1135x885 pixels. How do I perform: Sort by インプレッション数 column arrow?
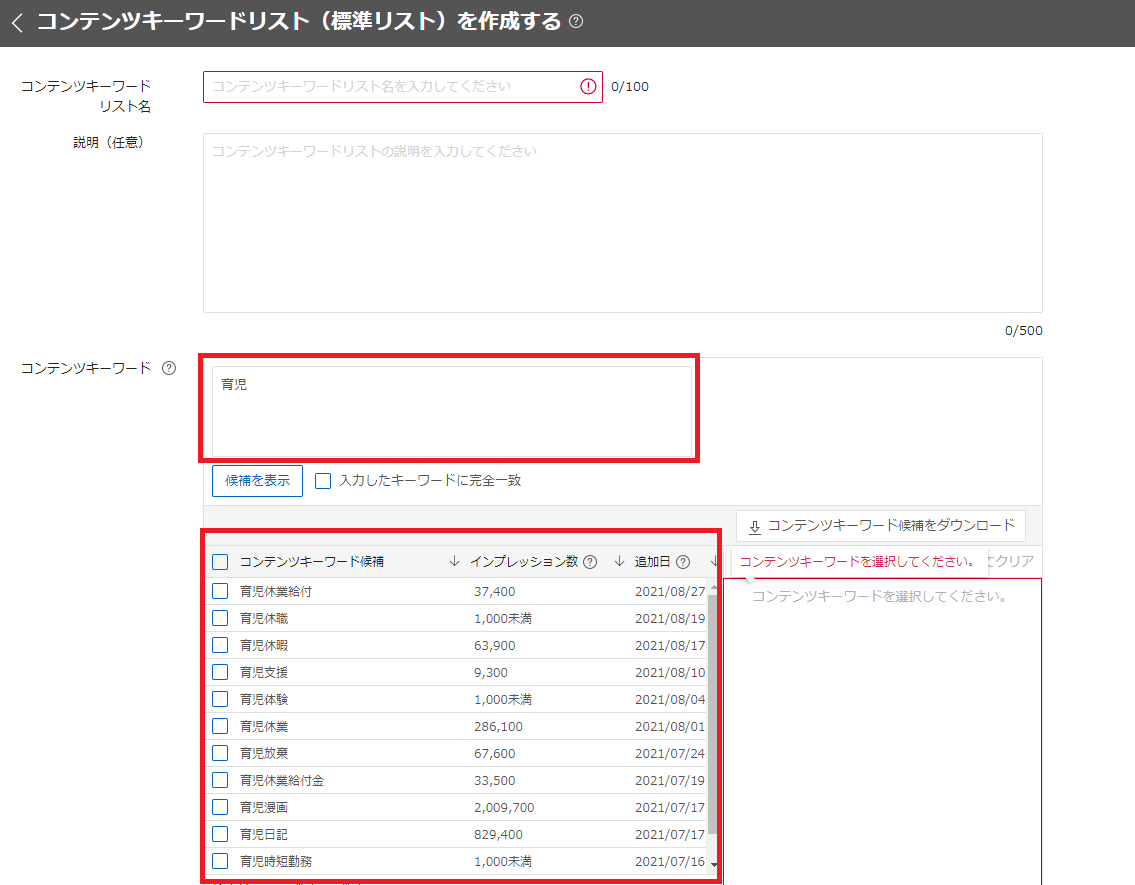point(619,562)
